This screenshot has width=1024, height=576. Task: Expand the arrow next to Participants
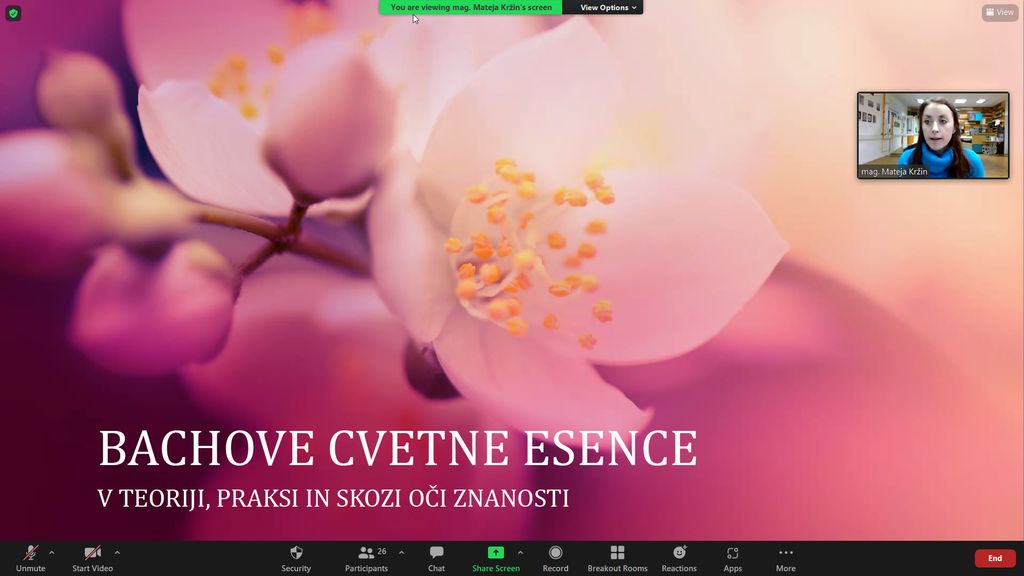point(401,552)
